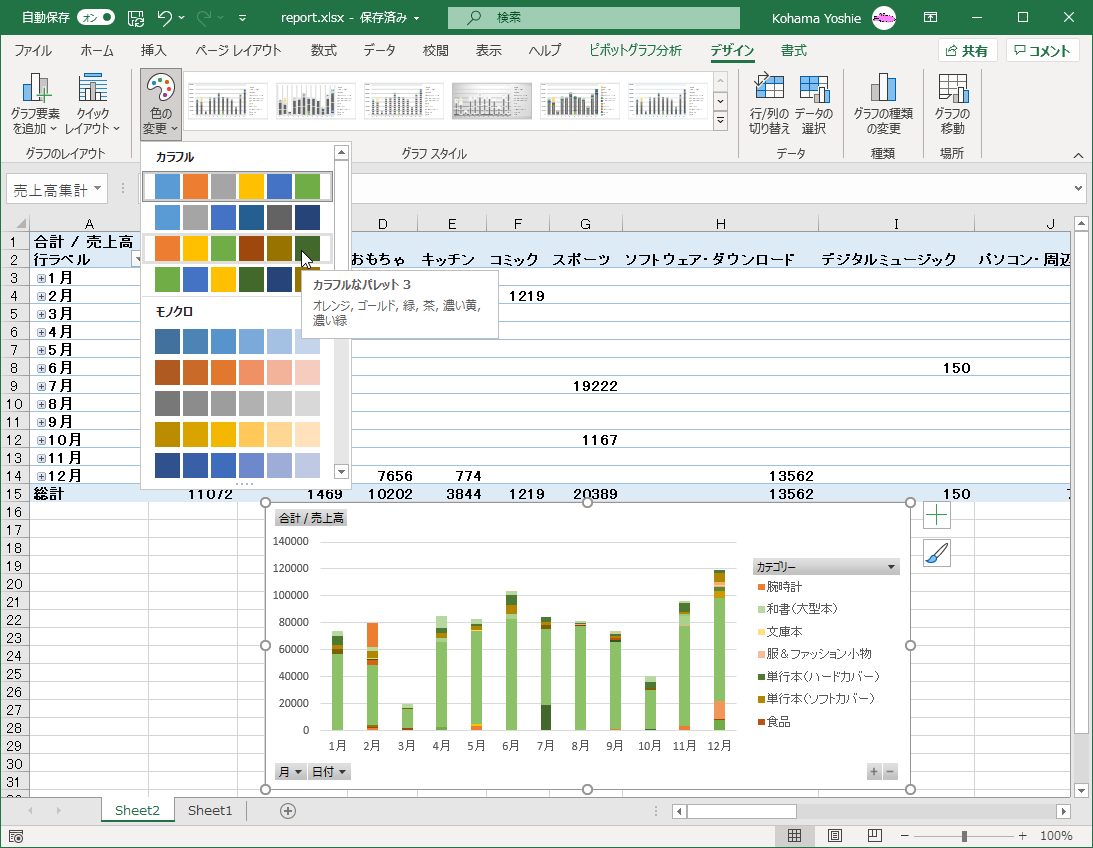The image size is (1093, 848).
Task: Switch to page layout view in status bar
Action: tap(835, 836)
